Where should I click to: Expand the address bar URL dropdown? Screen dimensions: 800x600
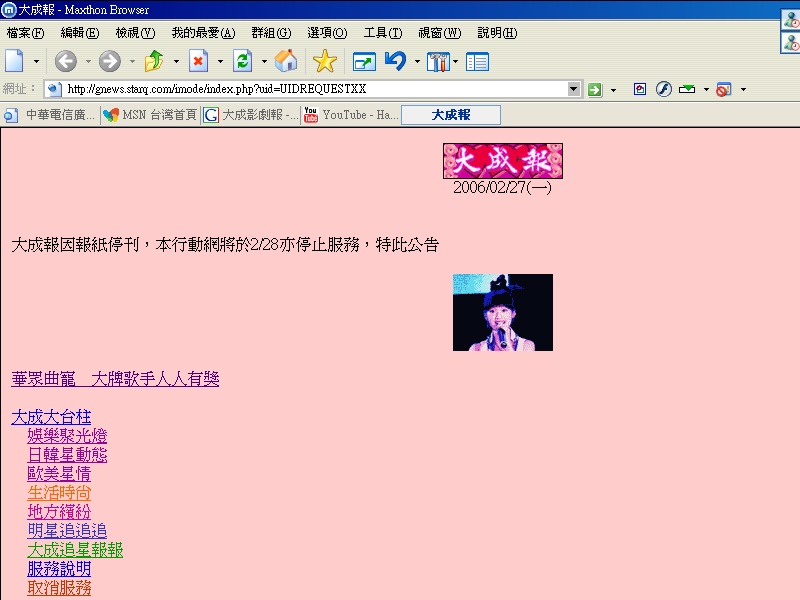[x=574, y=89]
